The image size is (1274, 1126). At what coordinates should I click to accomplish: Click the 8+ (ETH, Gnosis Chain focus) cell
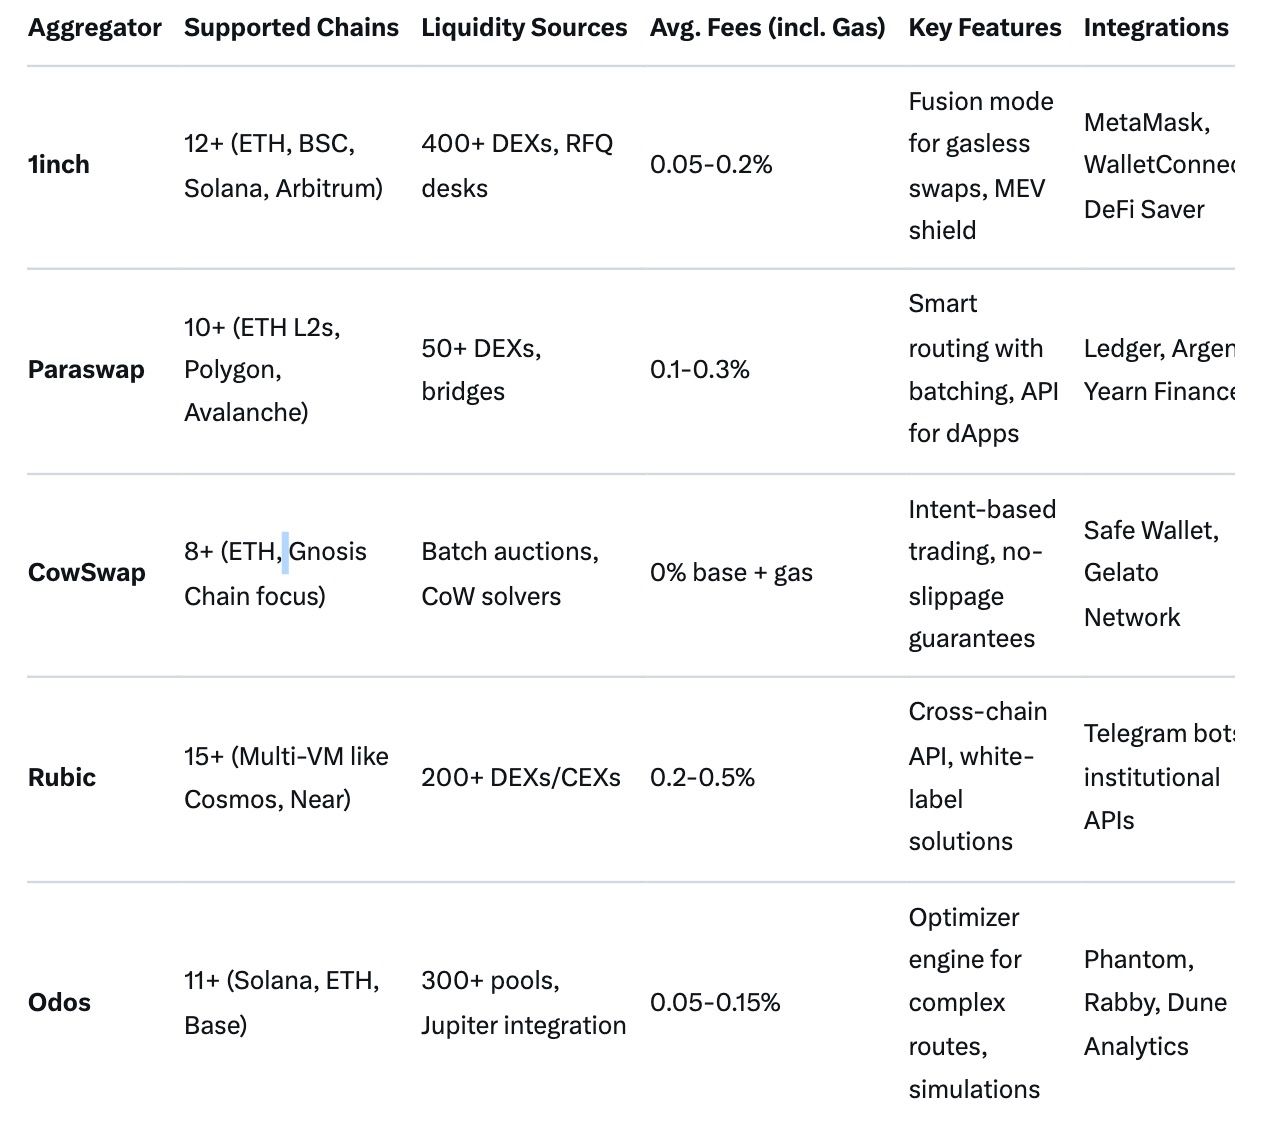tap(275, 574)
